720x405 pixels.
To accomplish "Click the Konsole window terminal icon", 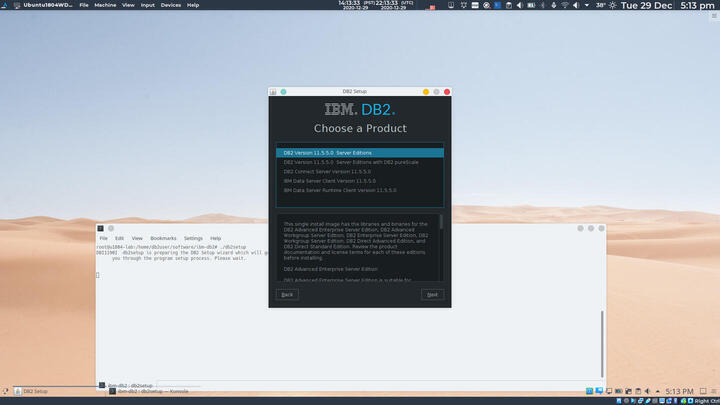I will point(100,228).
